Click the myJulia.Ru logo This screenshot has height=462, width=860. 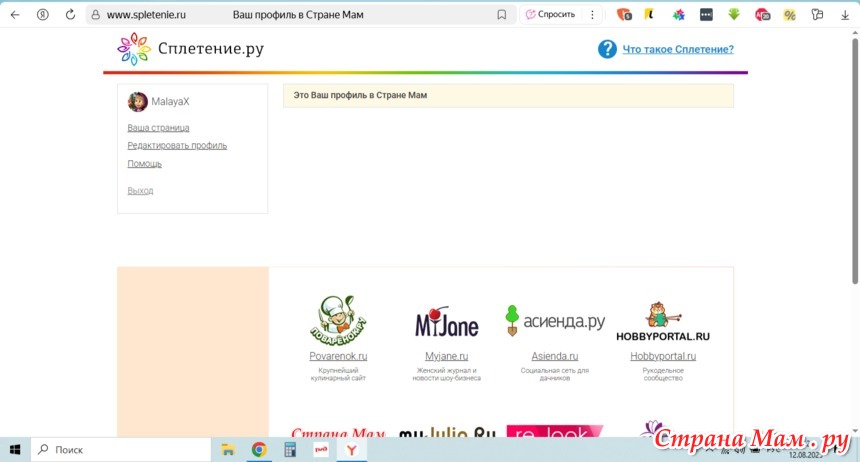(447, 431)
